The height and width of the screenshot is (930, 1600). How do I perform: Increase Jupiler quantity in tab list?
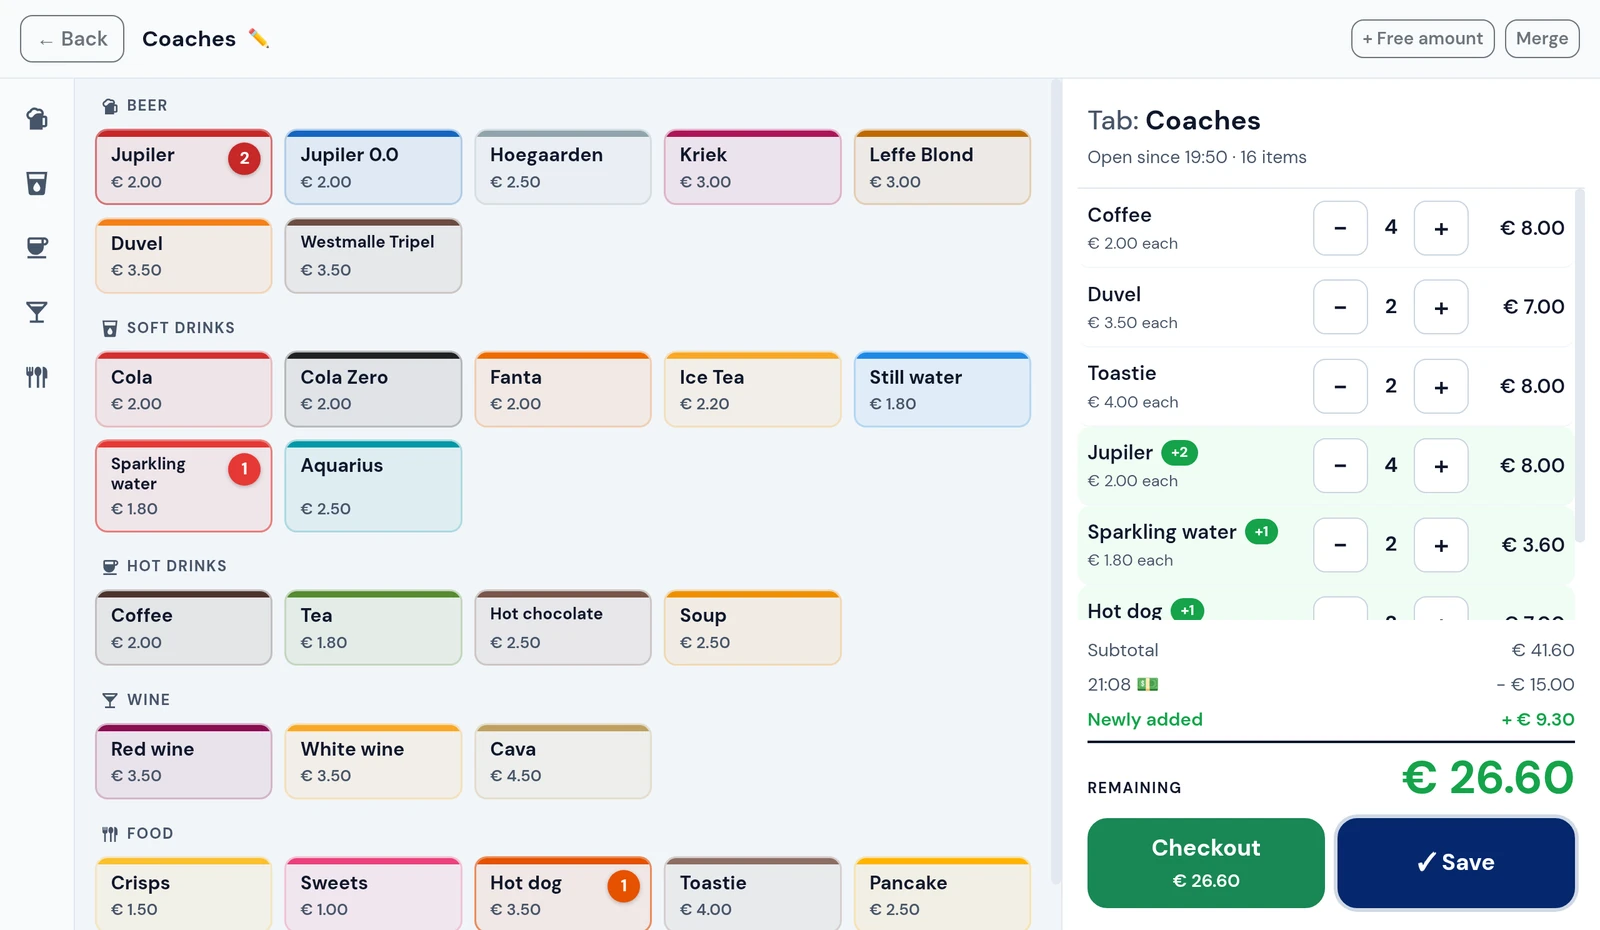coord(1441,465)
